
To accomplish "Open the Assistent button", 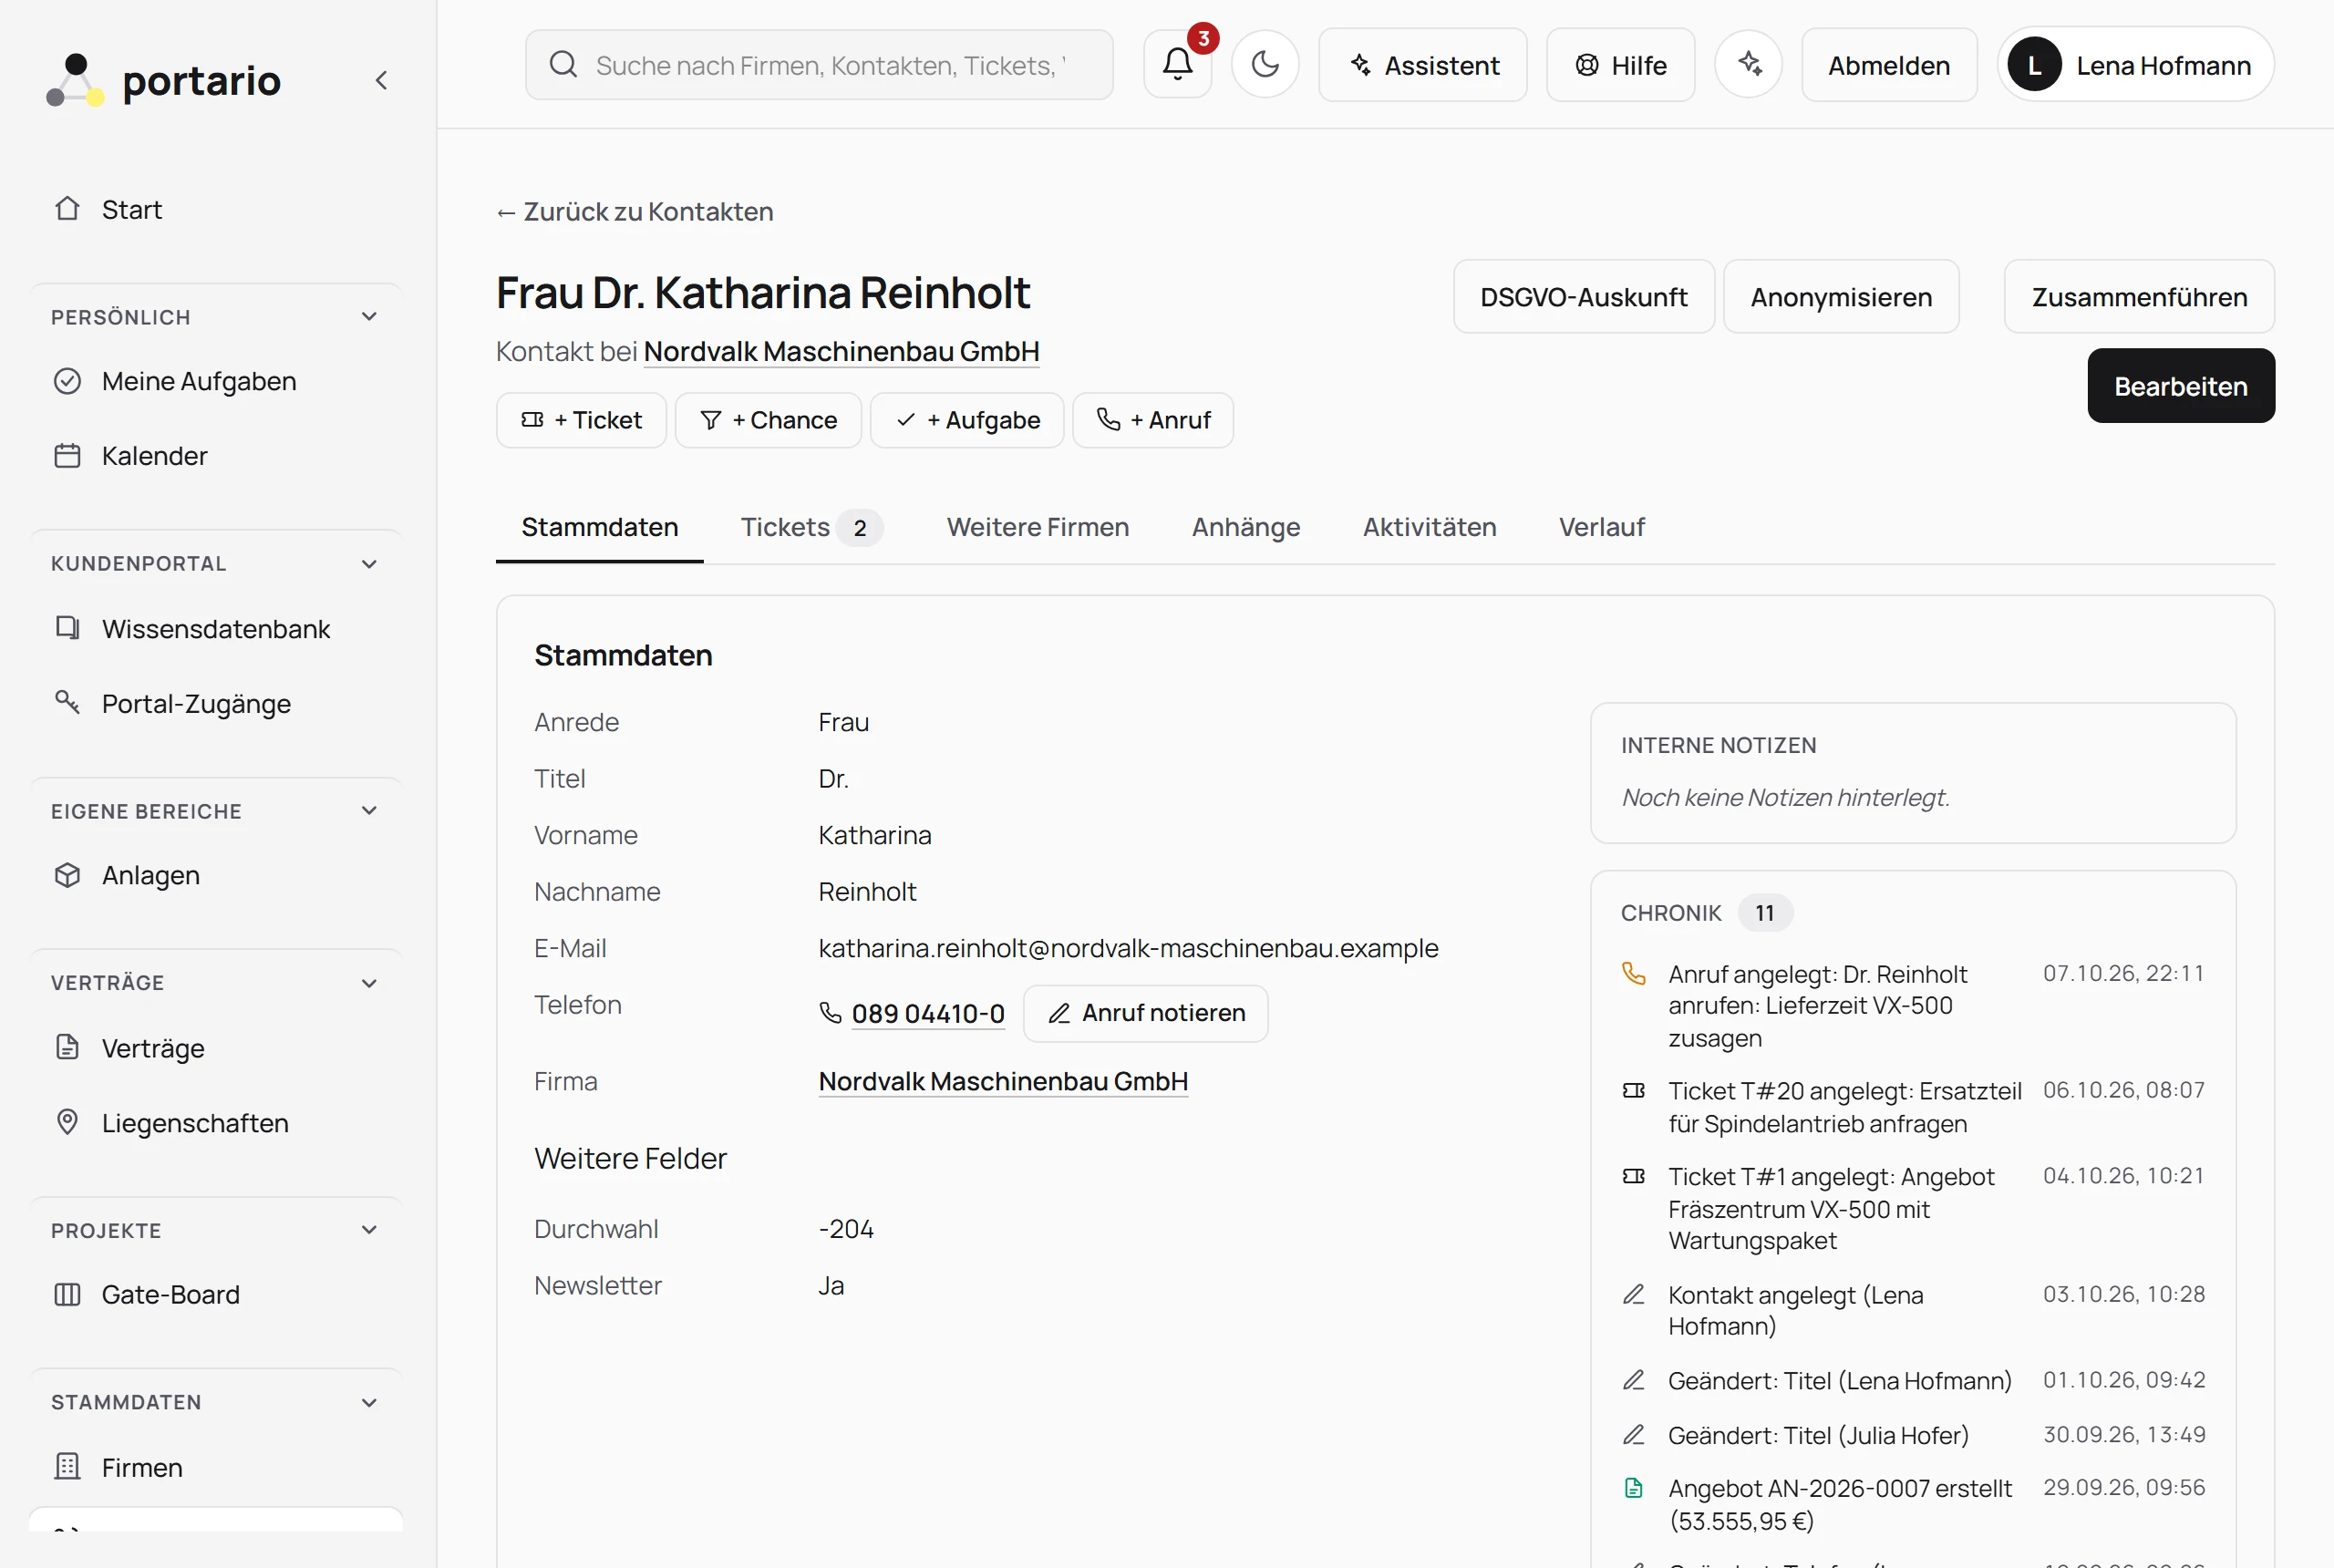I will (x=1423, y=65).
